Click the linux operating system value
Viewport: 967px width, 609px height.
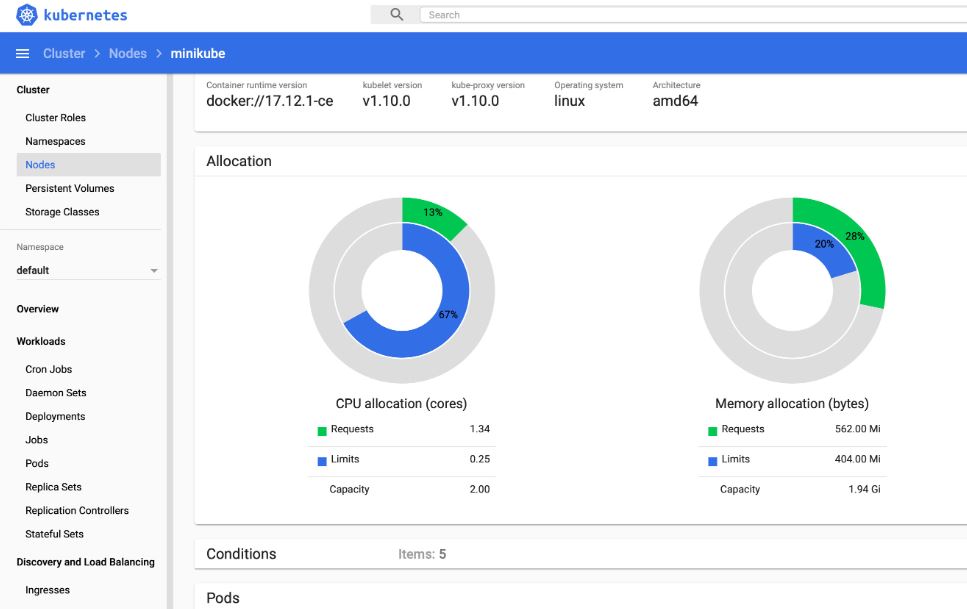[x=569, y=101]
